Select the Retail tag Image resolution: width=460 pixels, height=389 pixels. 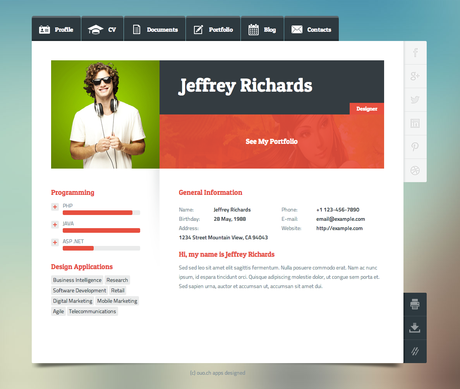click(118, 290)
